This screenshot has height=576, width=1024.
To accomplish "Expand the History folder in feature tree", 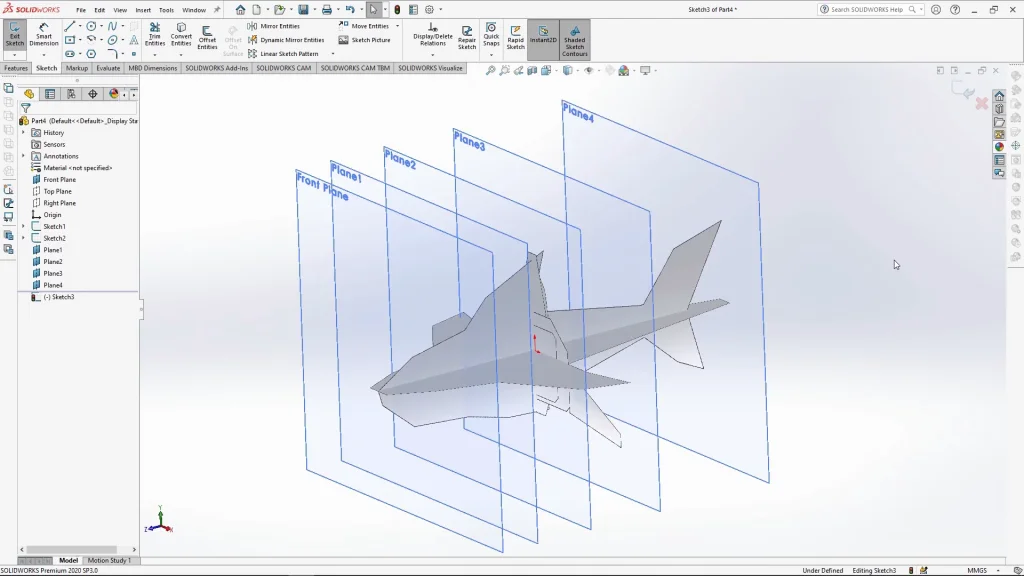I will point(24,133).
